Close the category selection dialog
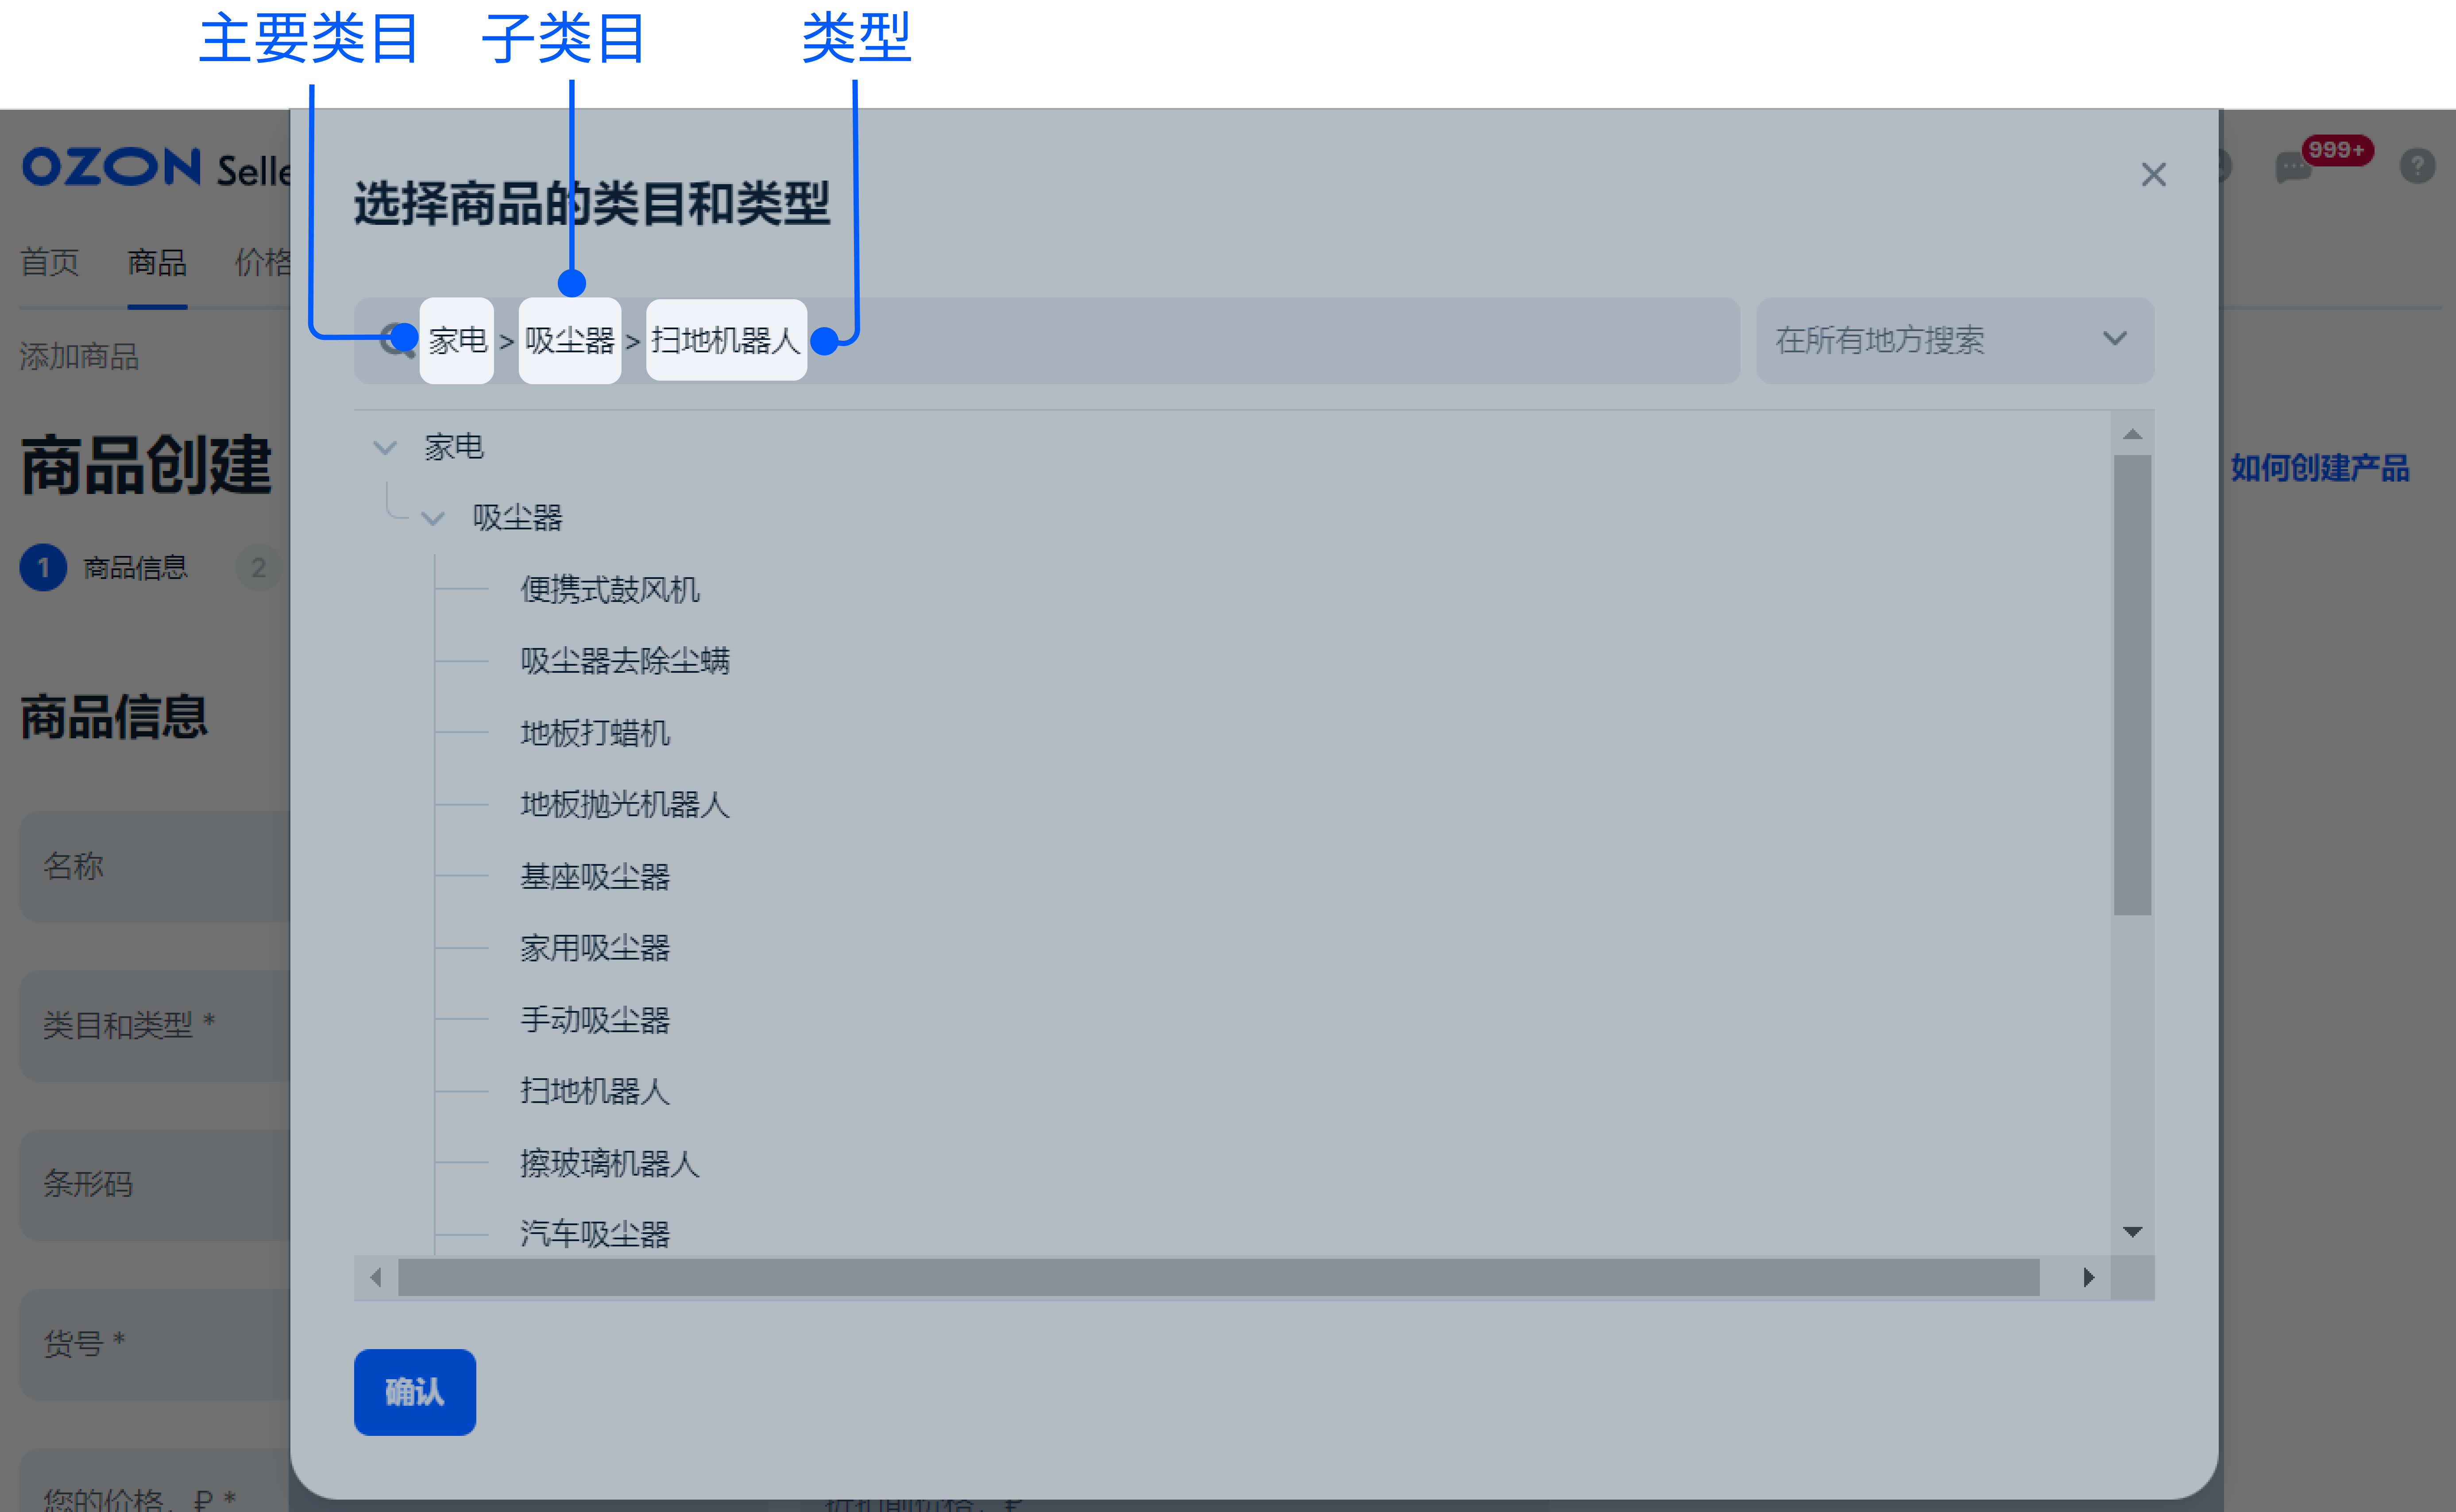The width and height of the screenshot is (2456, 1512). 2153,175
